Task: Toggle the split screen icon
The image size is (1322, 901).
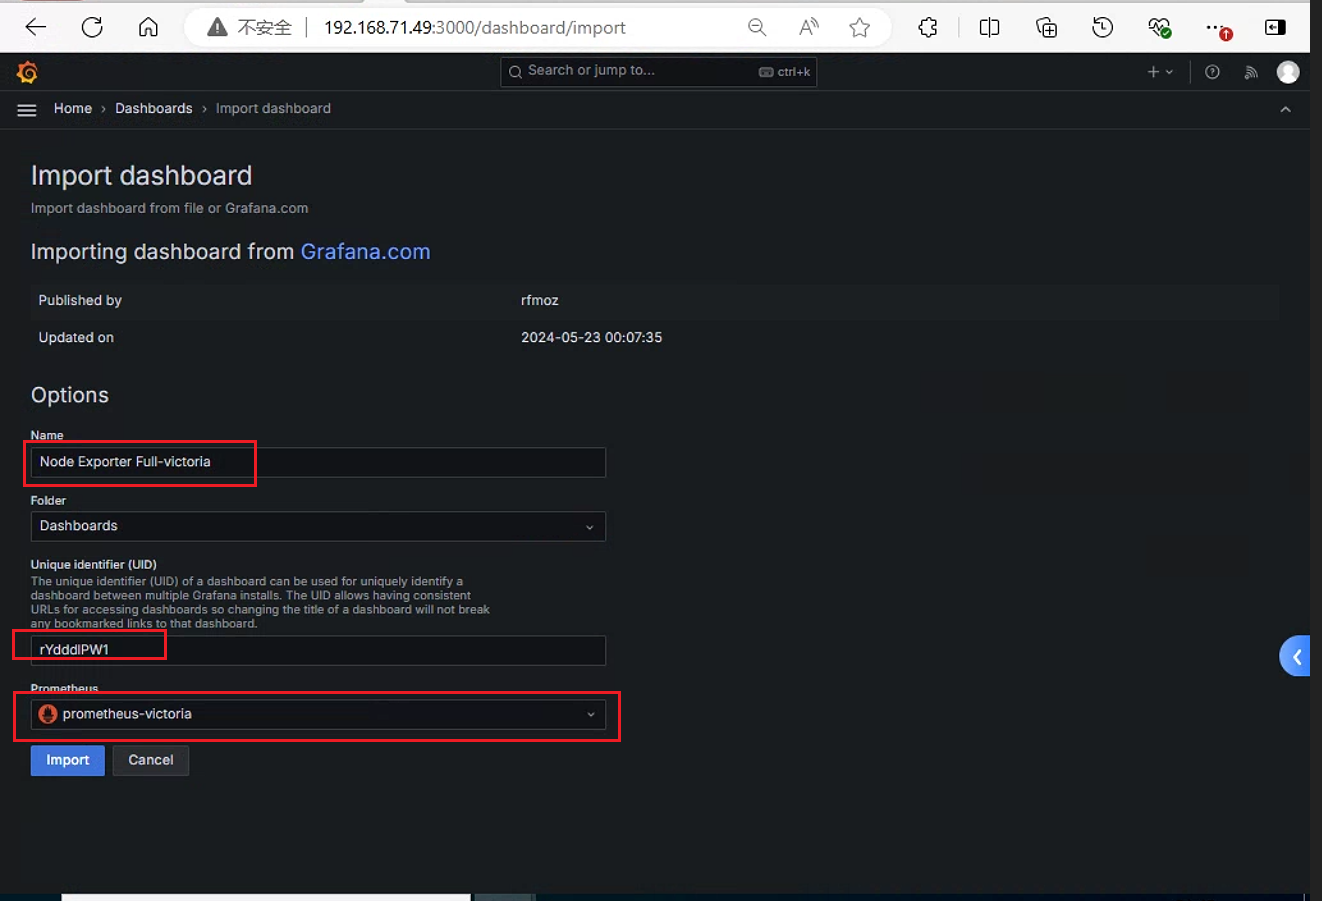Action: point(989,28)
